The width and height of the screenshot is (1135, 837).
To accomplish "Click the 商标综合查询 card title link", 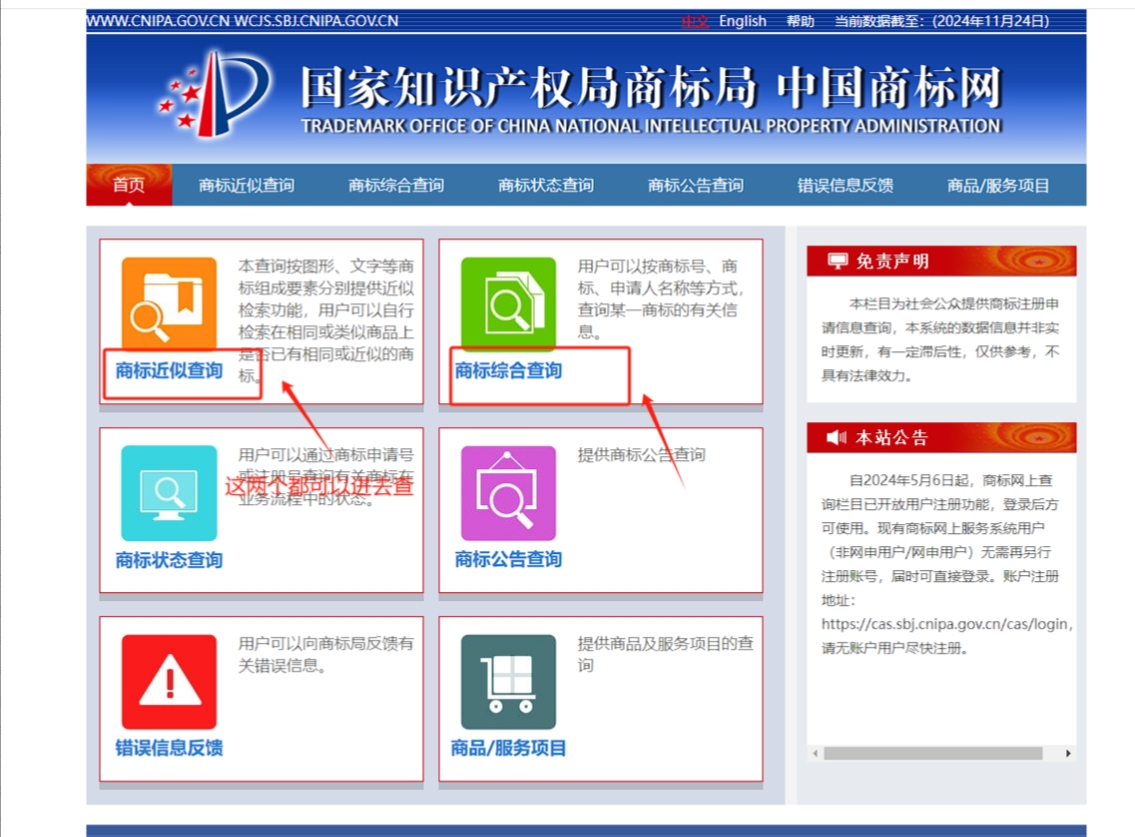I will pyautogui.click(x=508, y=371).
